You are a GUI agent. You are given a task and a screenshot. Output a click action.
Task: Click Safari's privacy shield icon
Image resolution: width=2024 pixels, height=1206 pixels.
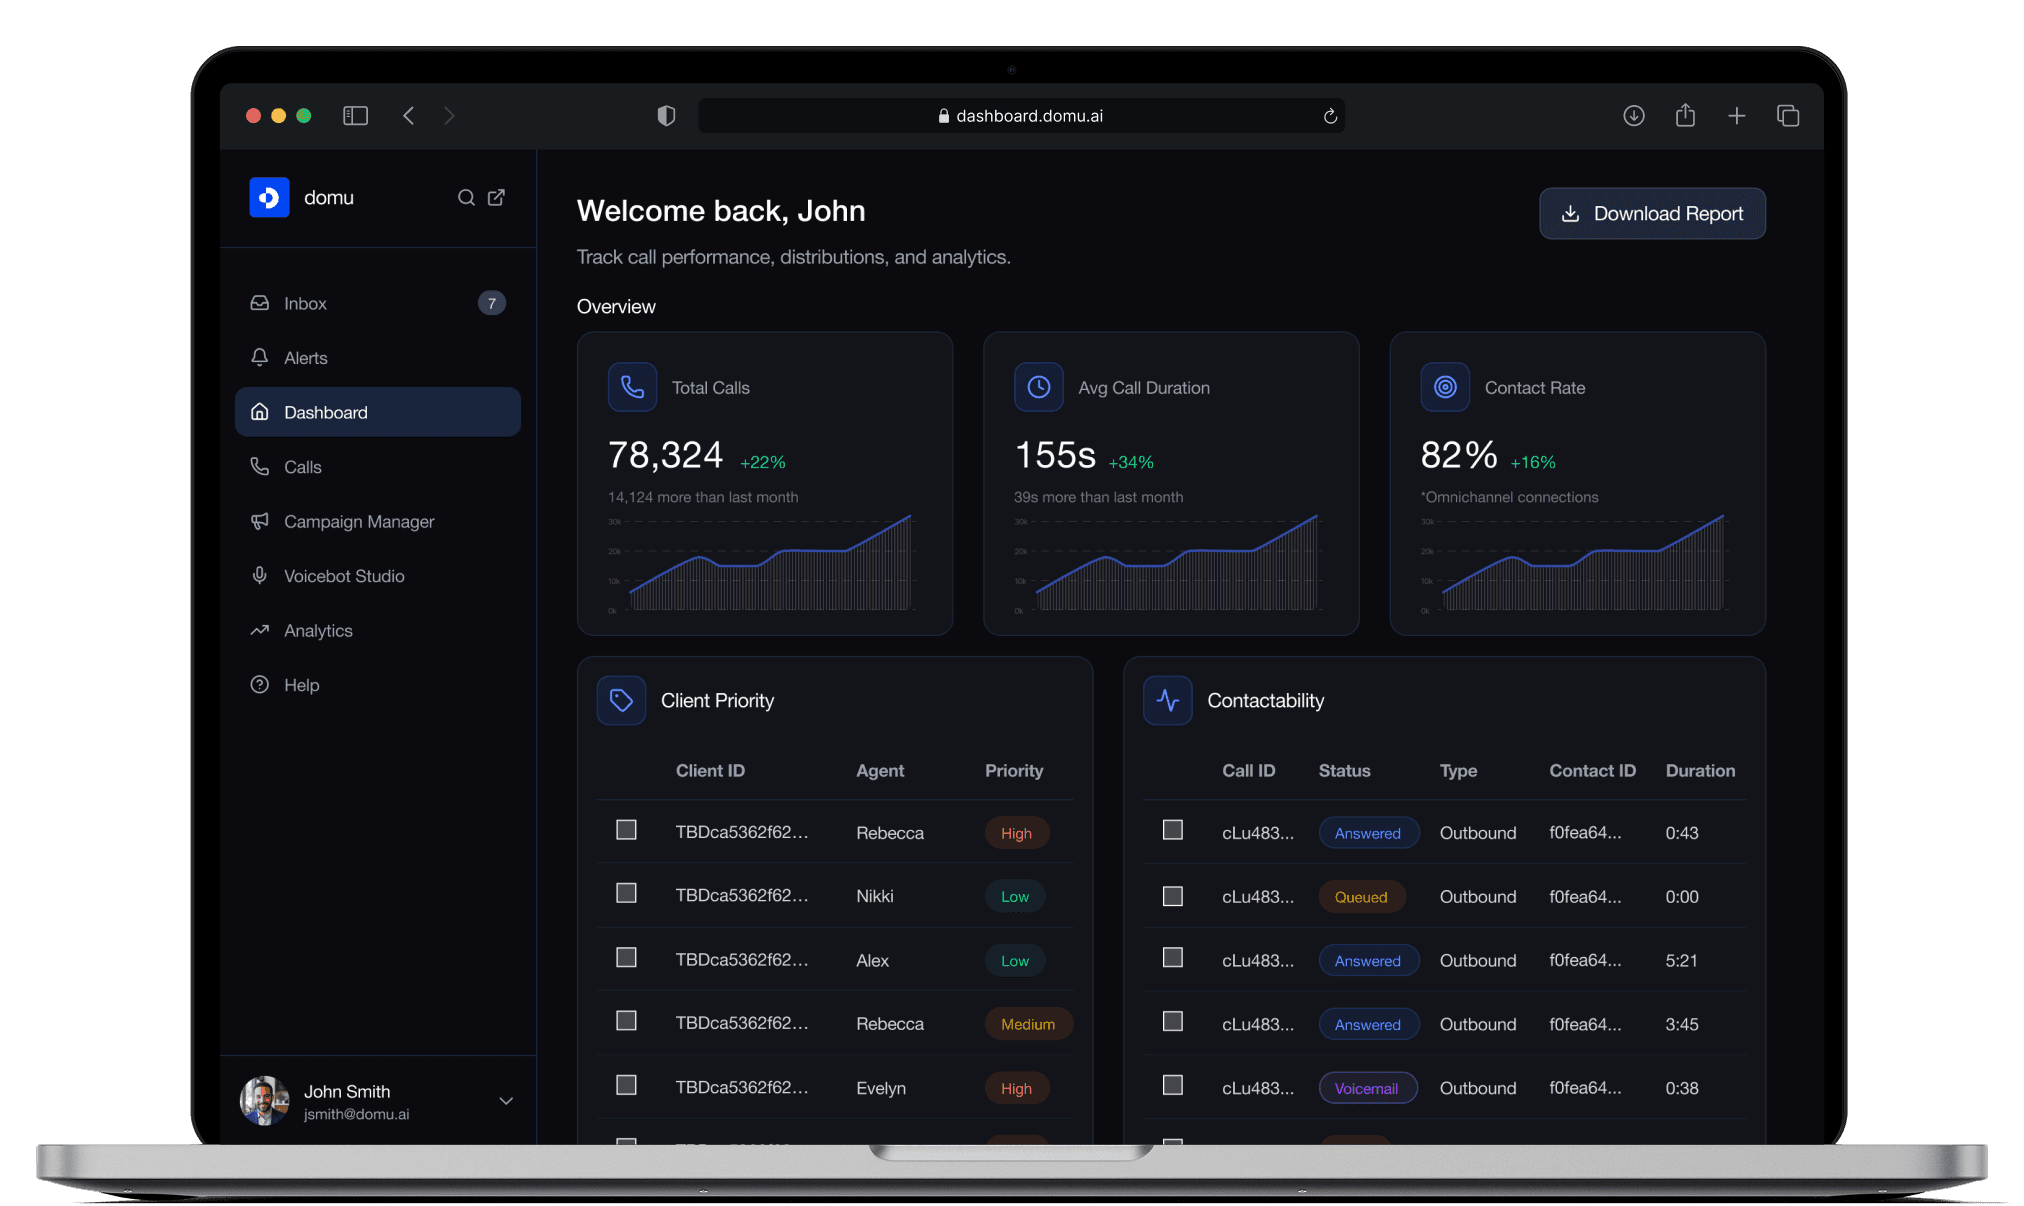point(666,116)
